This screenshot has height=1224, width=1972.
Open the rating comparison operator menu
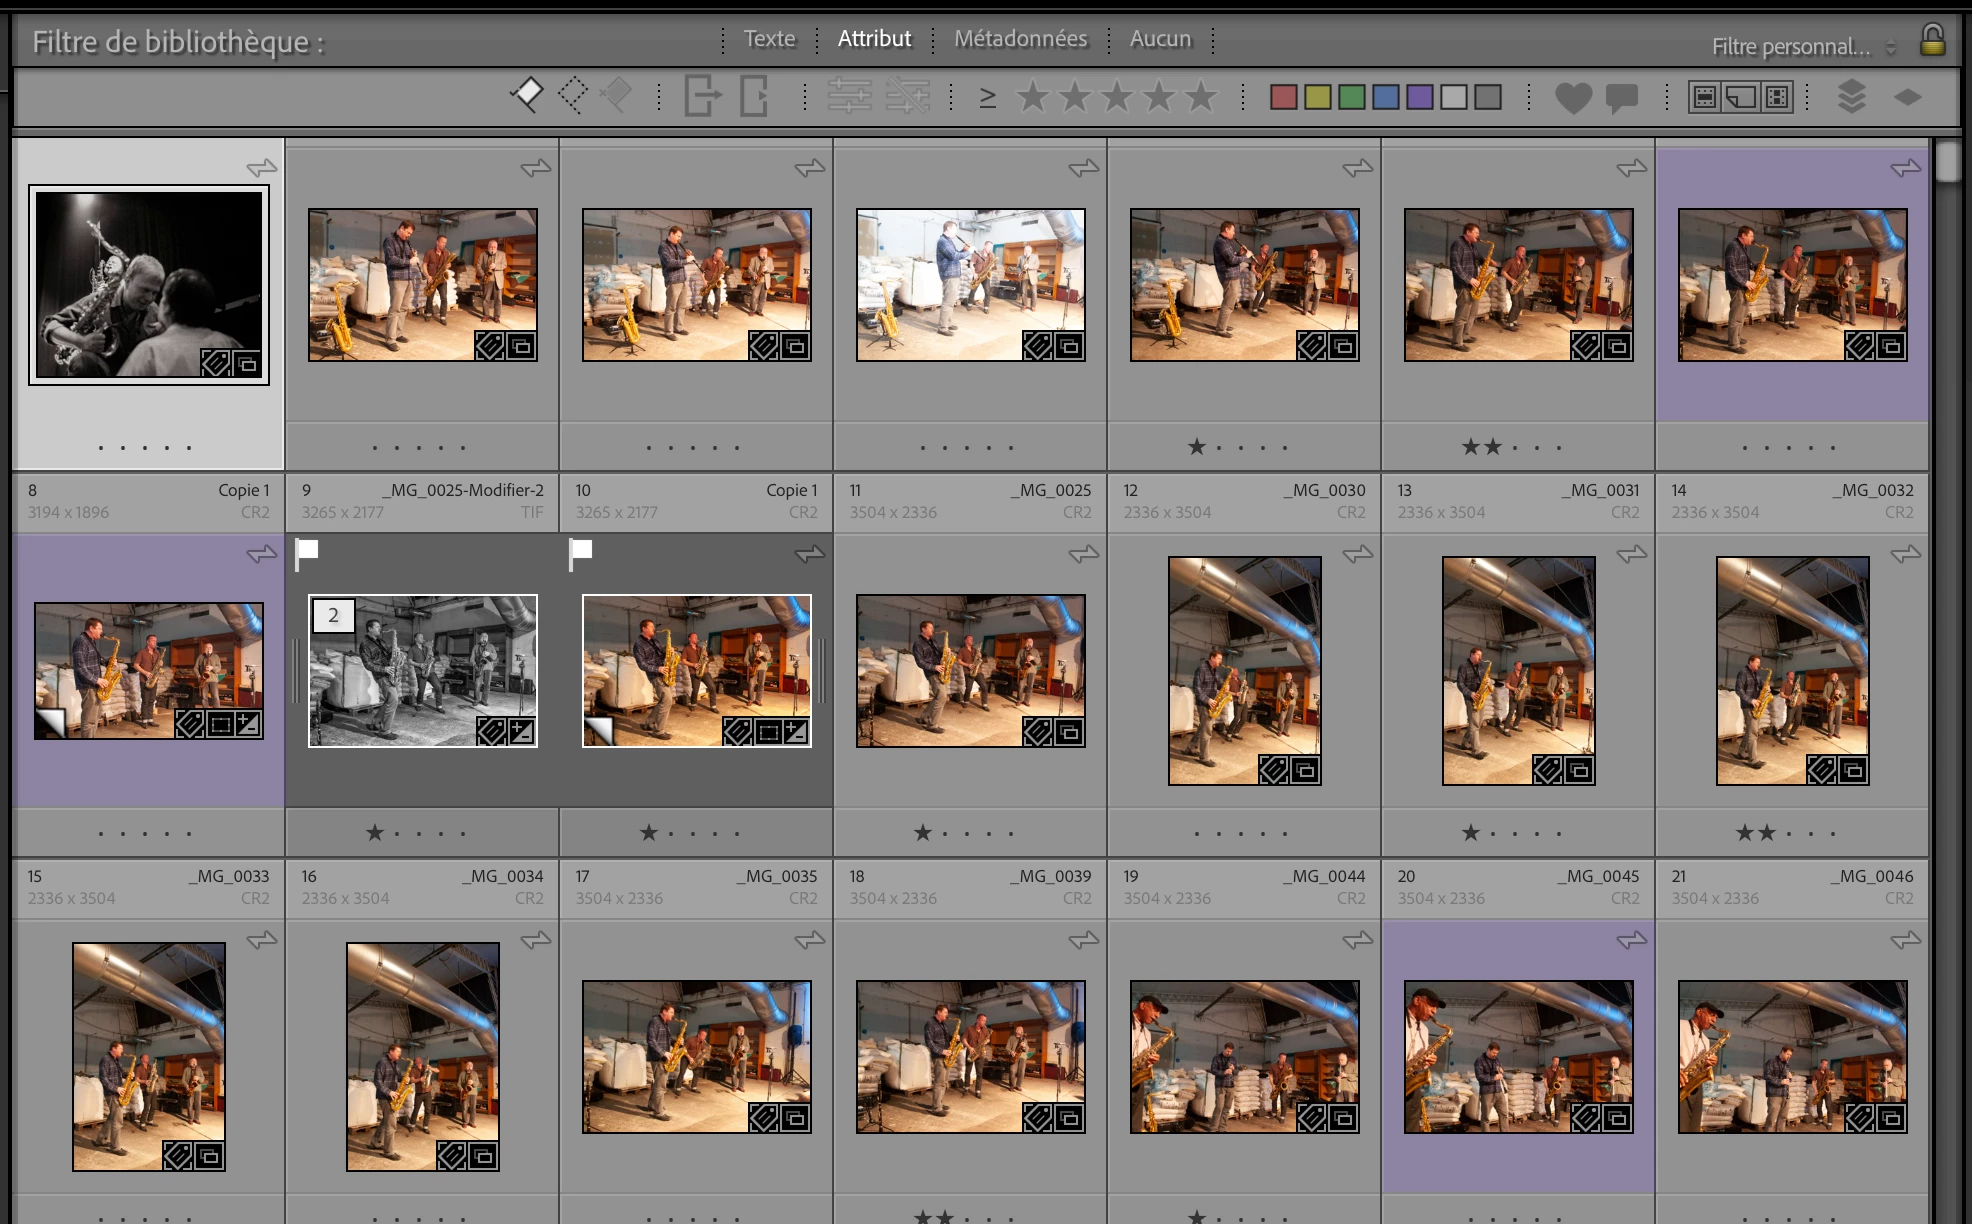tap(987, 97)
